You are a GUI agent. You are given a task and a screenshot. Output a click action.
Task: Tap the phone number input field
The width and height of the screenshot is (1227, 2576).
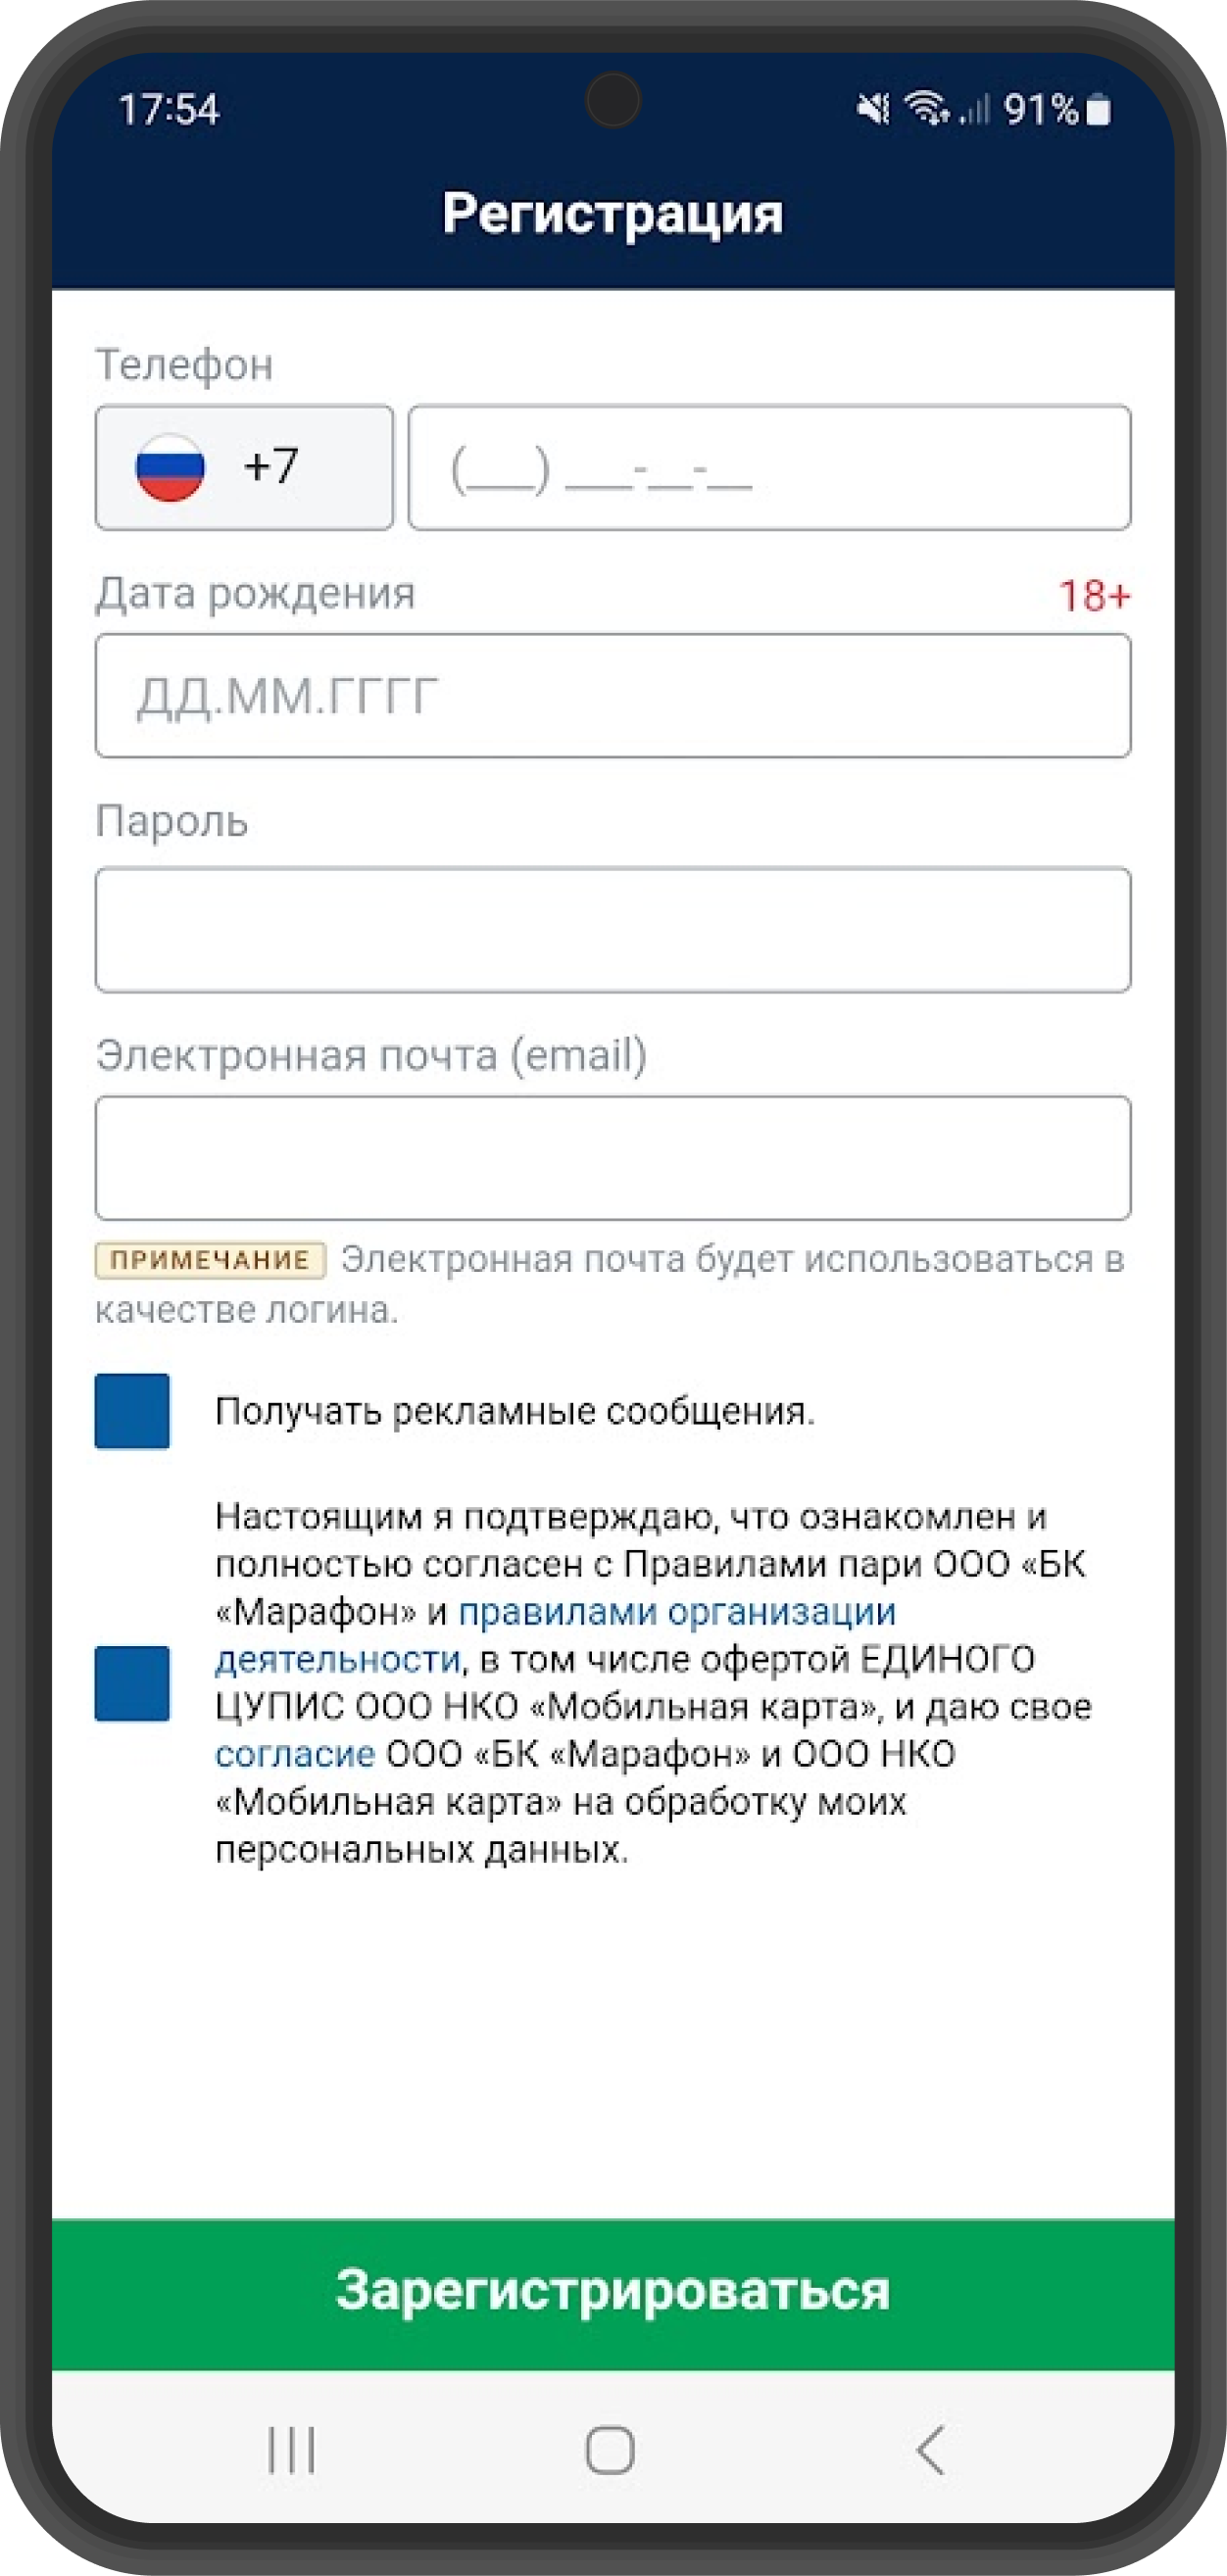(769, 467)
